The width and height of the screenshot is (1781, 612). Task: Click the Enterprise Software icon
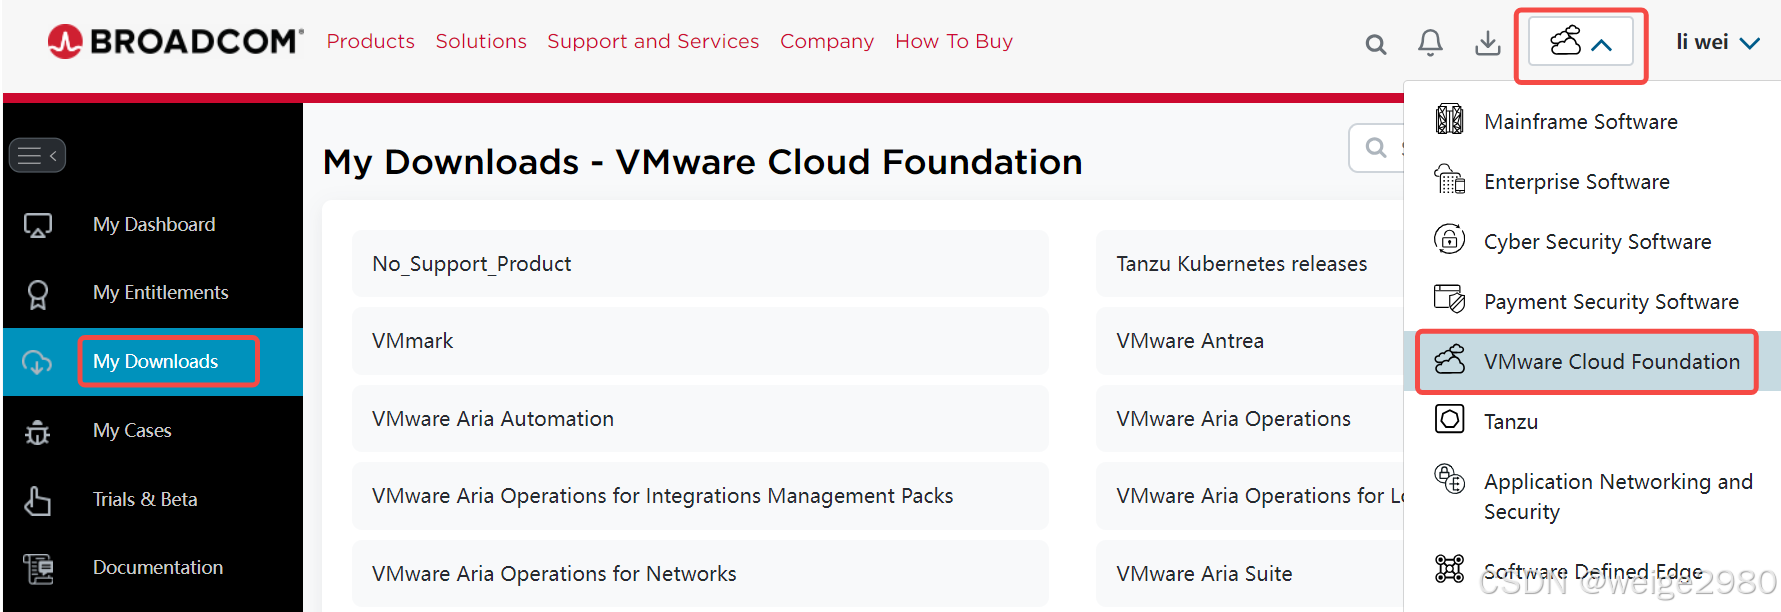pyautogui.click(x=1450, y=179)
